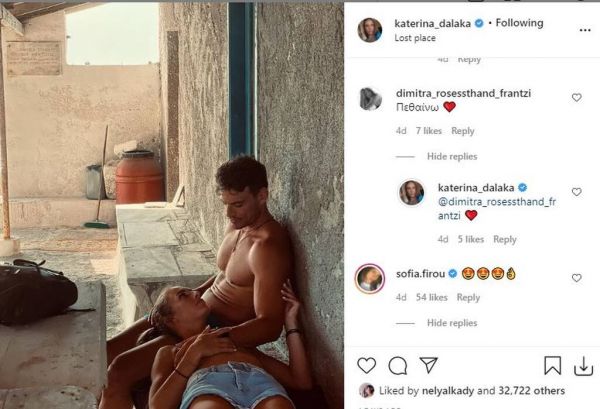Like katerina_dalaka's reply comment

click(577, 192)
